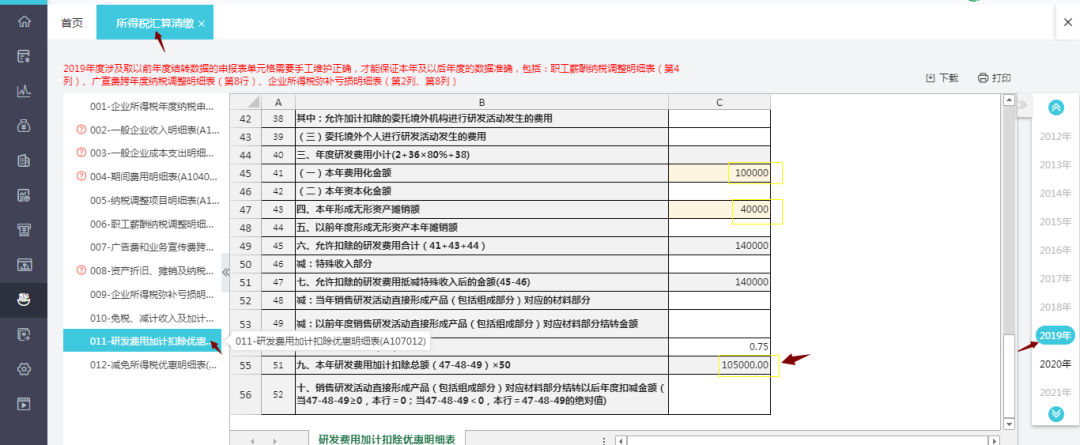Click the video play icon in the sidebar
The width and height of the screenshot is (1080, 445).
(23, 404)
